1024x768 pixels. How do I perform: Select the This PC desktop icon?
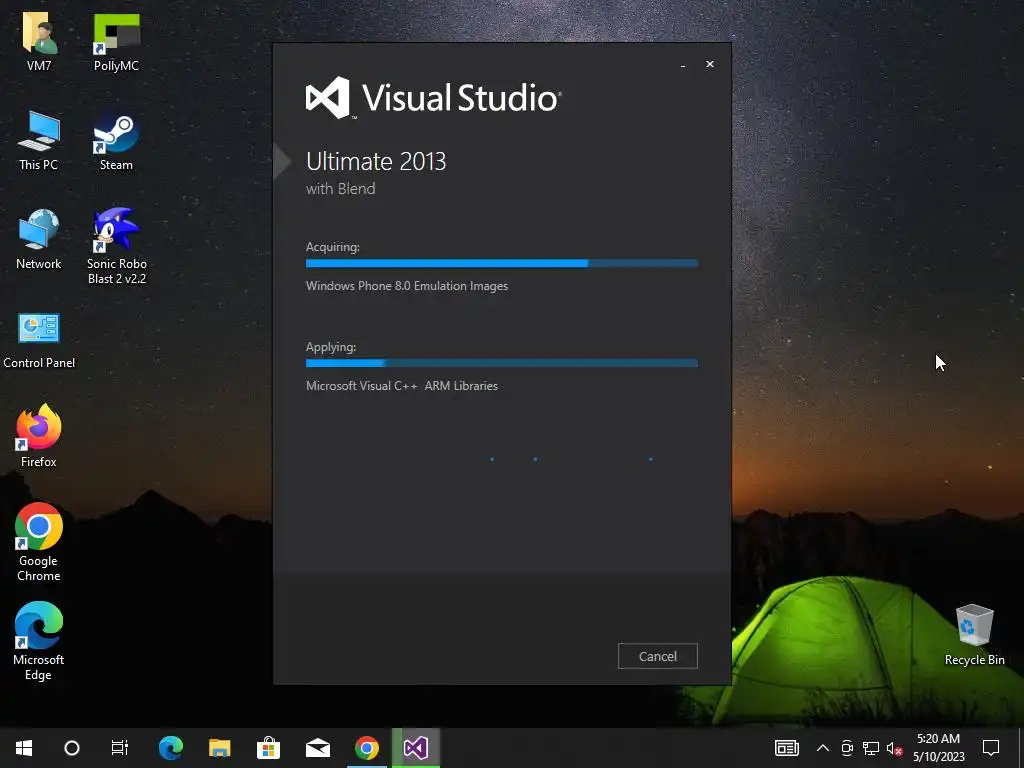[x=39, y=140]
